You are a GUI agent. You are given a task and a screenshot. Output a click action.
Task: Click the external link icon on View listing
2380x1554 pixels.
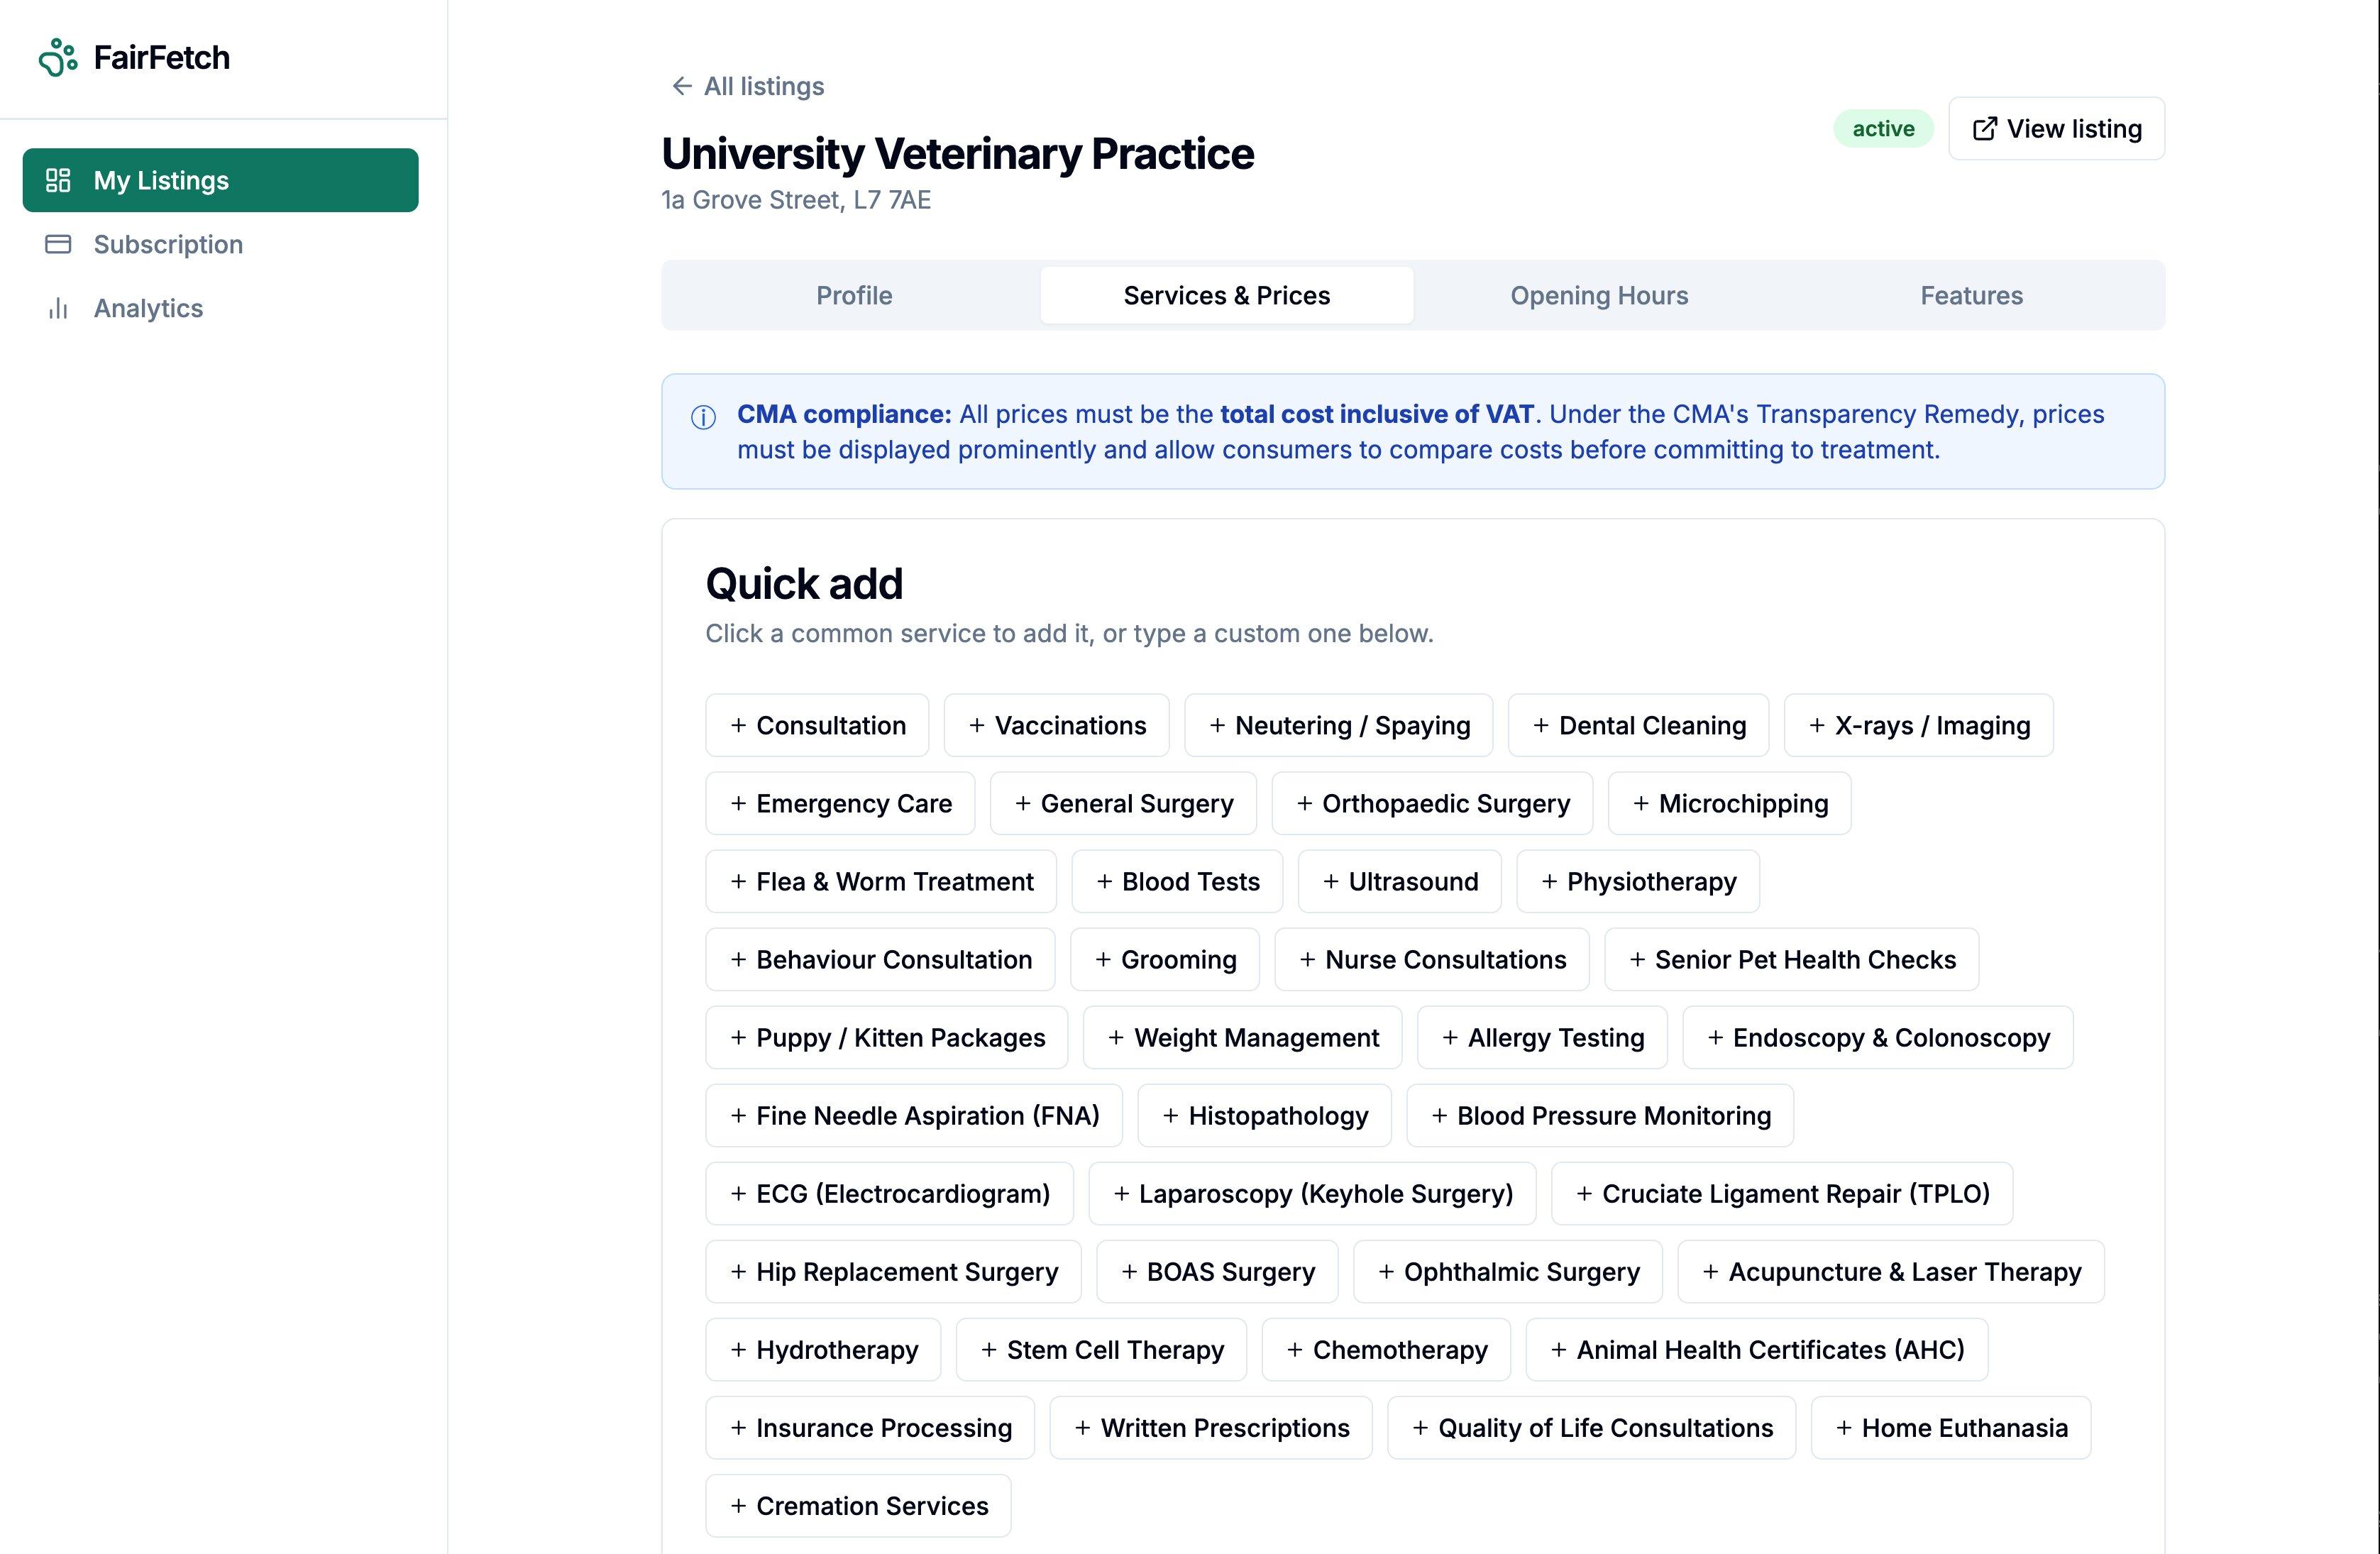coord(1984,129)
